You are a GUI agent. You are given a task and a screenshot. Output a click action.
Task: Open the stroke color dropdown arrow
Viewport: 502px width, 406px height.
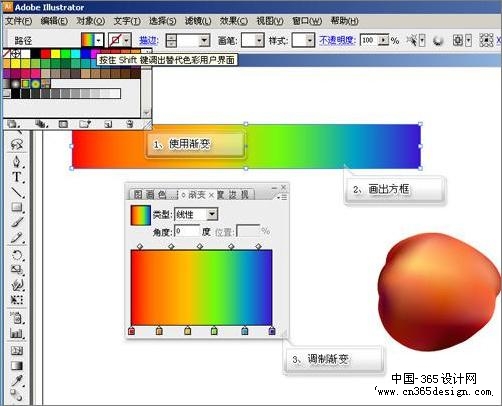(127, 41)
